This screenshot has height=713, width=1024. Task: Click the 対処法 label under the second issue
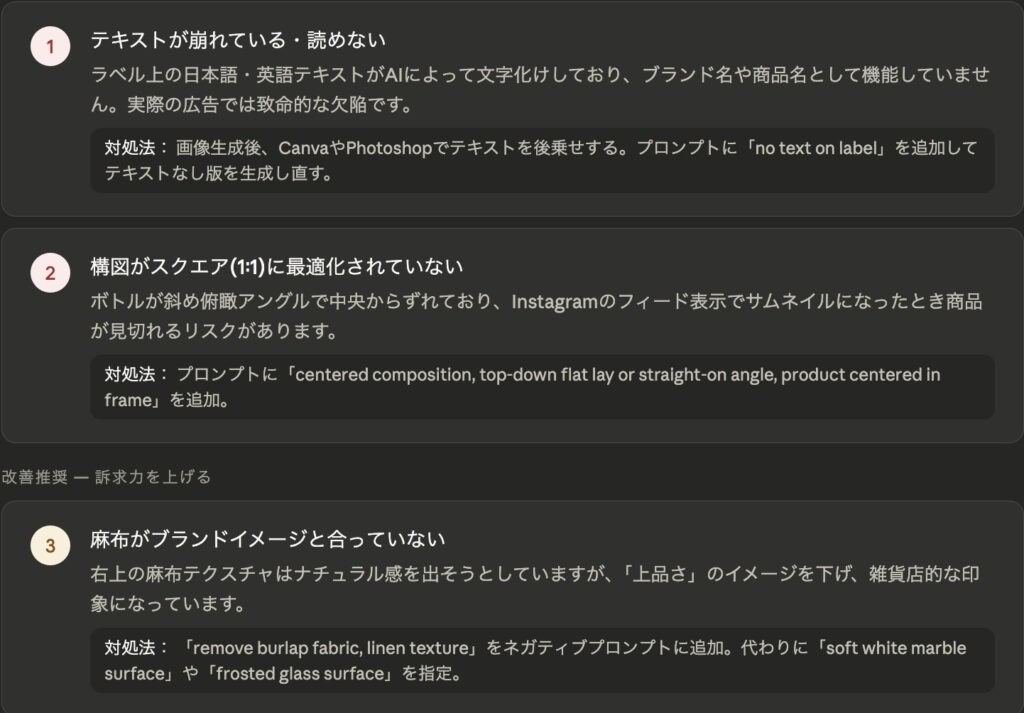[130, 375]
